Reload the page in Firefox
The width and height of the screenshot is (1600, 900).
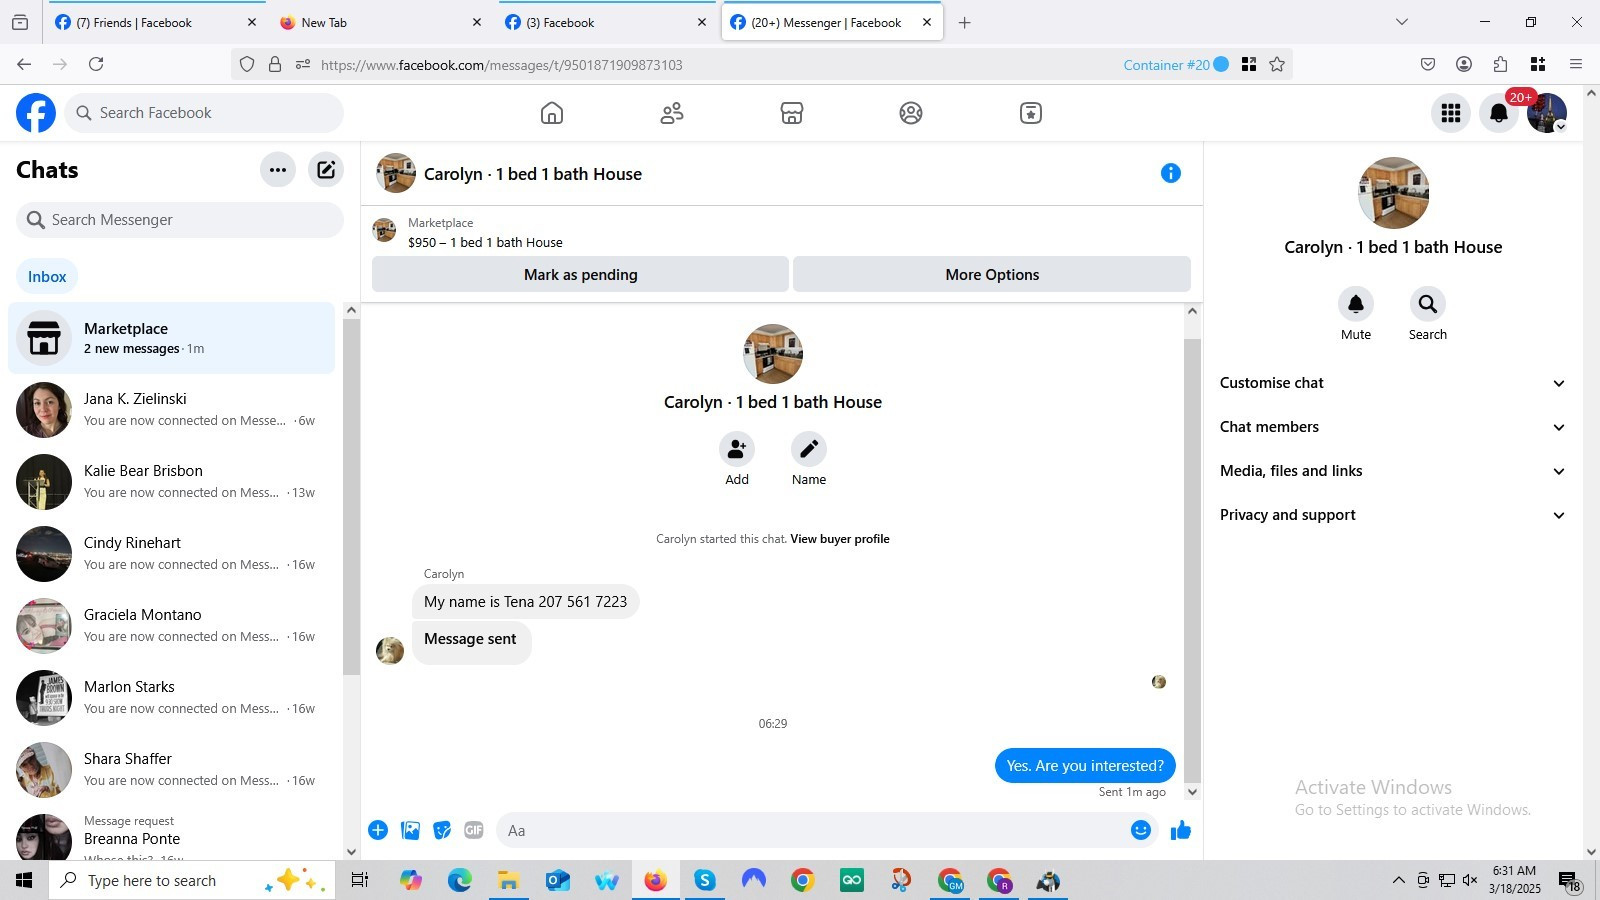[96, 64]
